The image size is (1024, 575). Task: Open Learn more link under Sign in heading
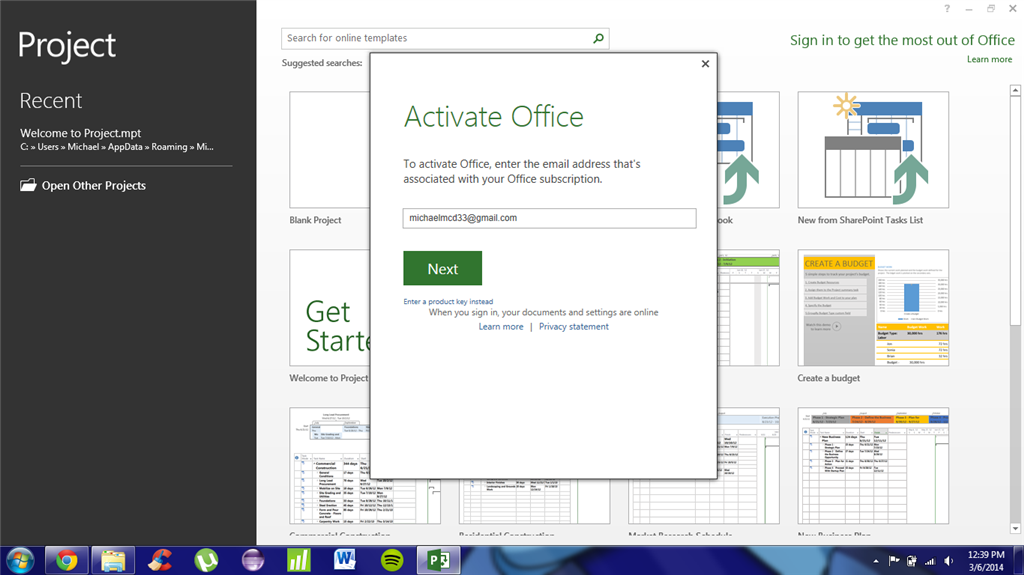pyautogui.click(x=989, y=59)
